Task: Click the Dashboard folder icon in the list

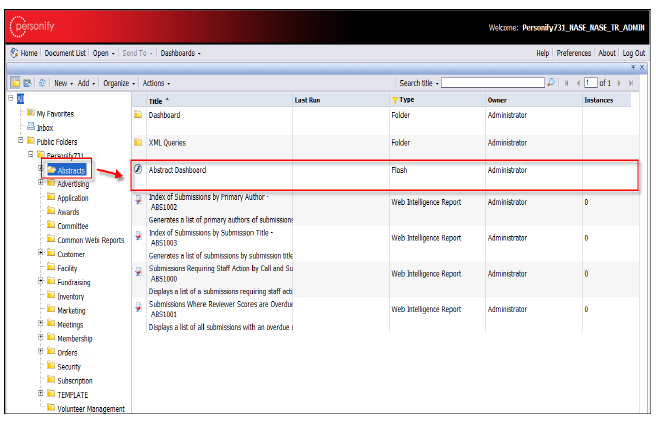Action: click(x=138, y=115)
